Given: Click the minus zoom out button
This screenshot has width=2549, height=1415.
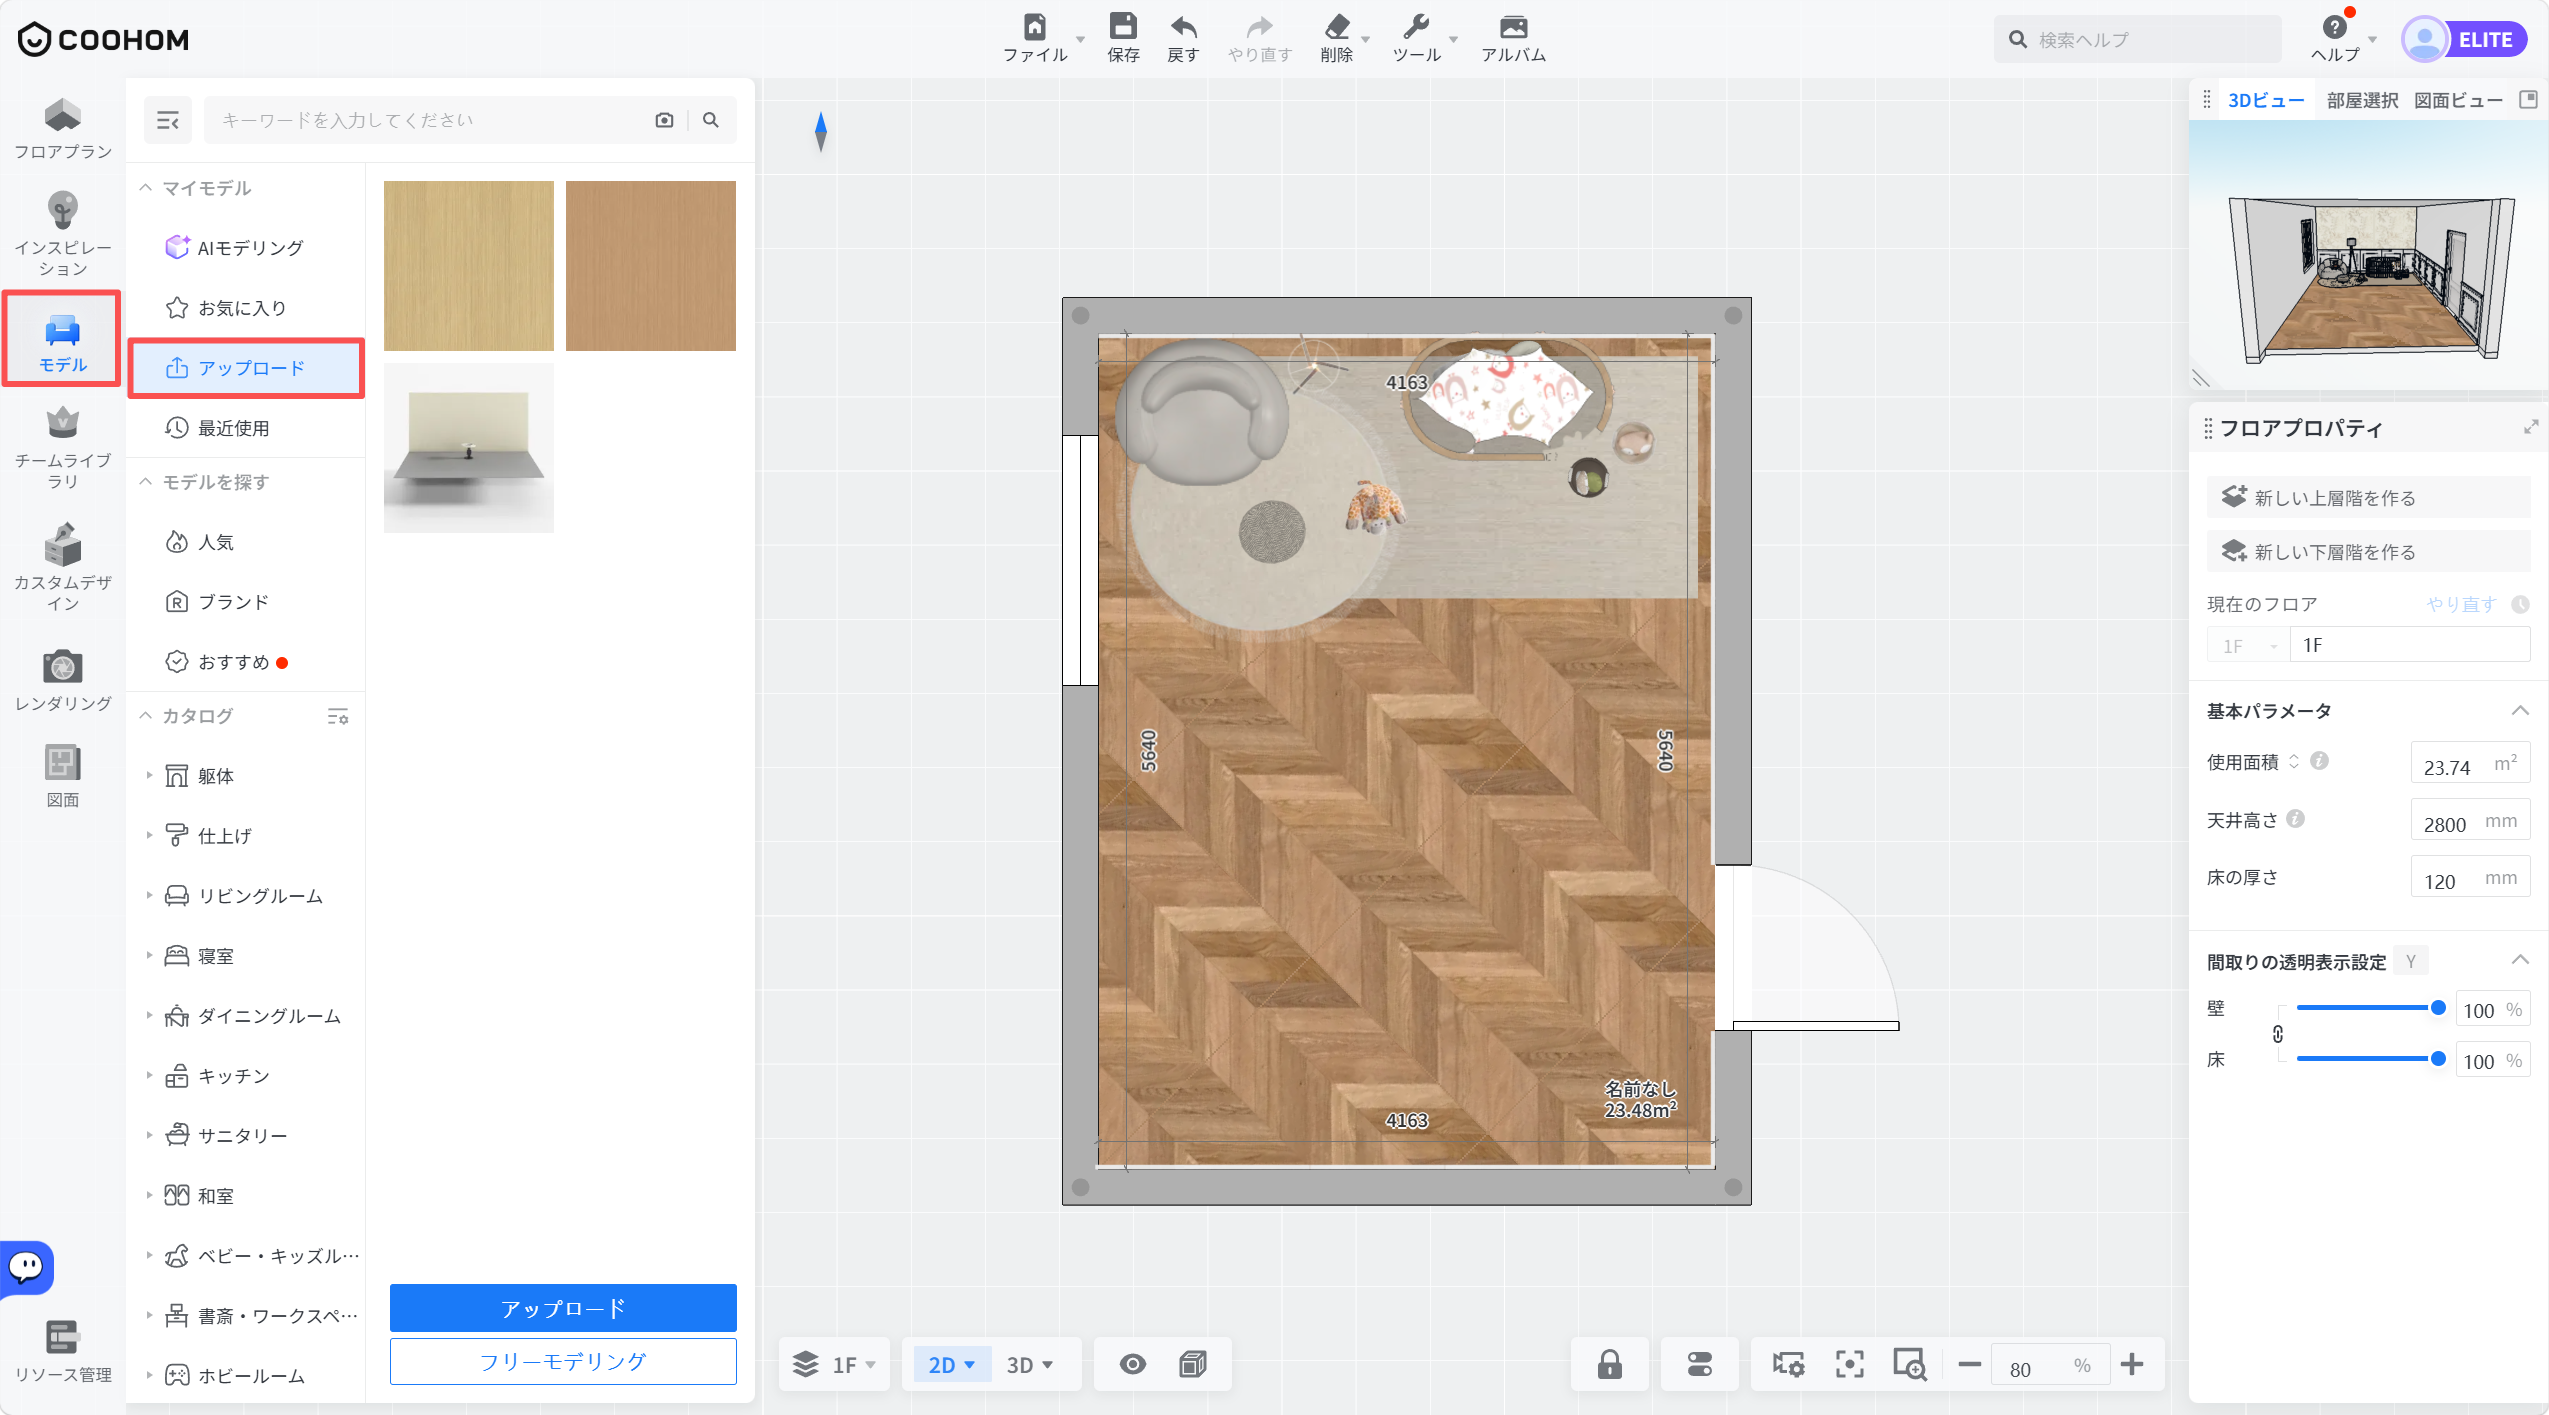Looking at the screenshot, I should click(1969, 1364).
